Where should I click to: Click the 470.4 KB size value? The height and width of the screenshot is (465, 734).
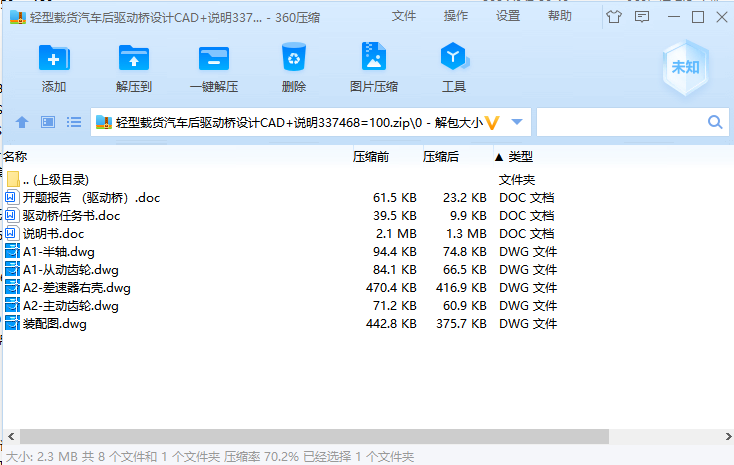coord(391,288)
